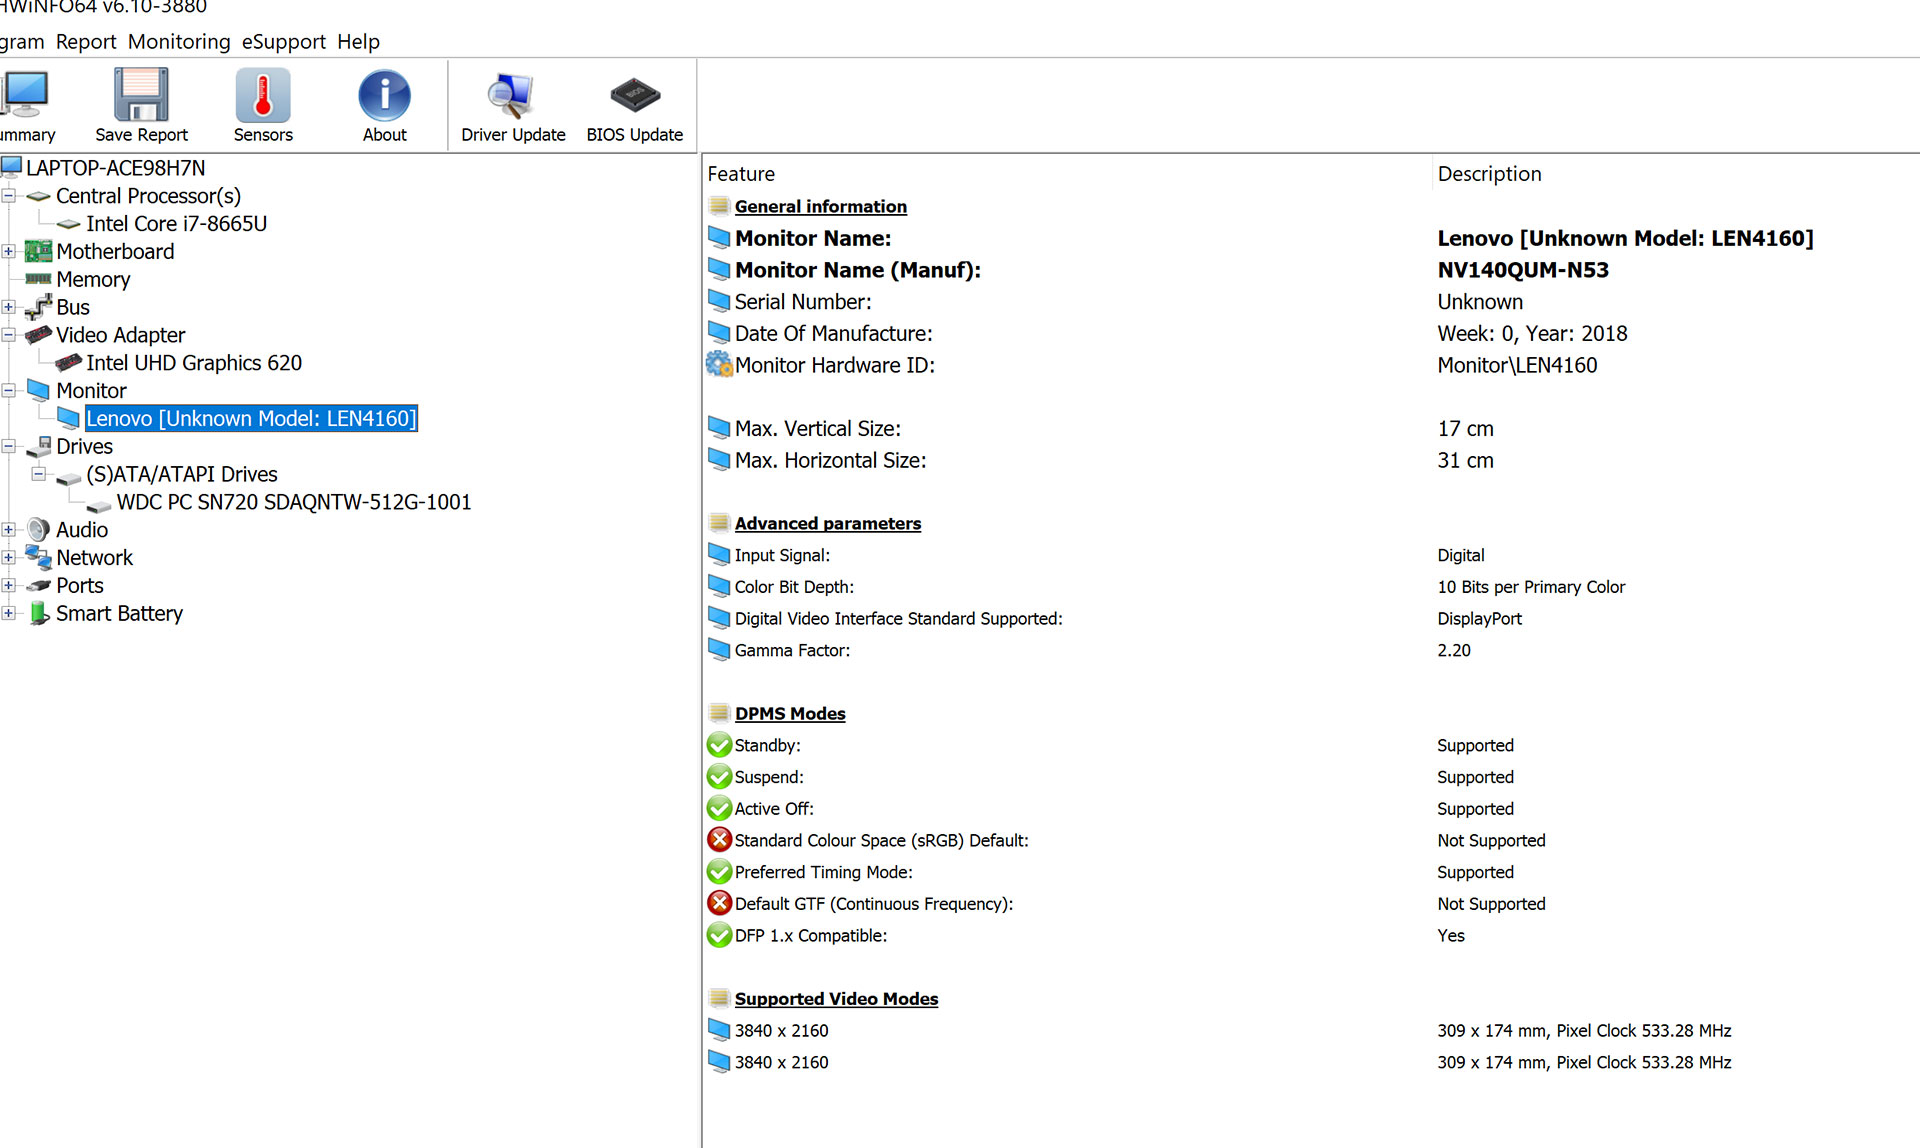
Task: Click the Serial Number row
Action: tap(1312, 301)
